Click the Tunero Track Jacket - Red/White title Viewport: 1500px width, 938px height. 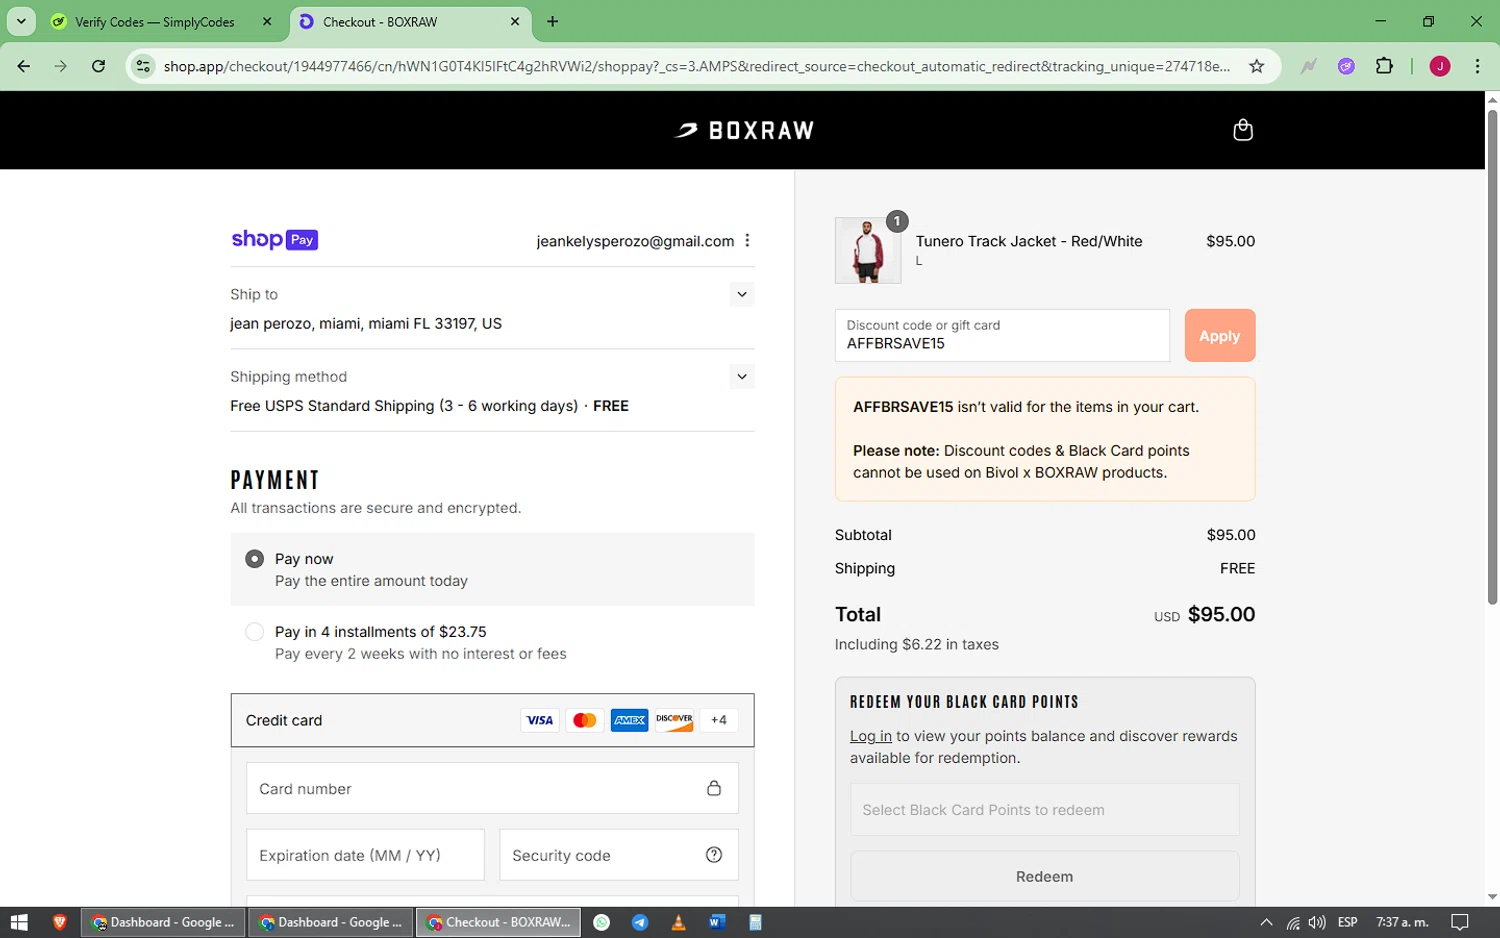[1029, 241]
